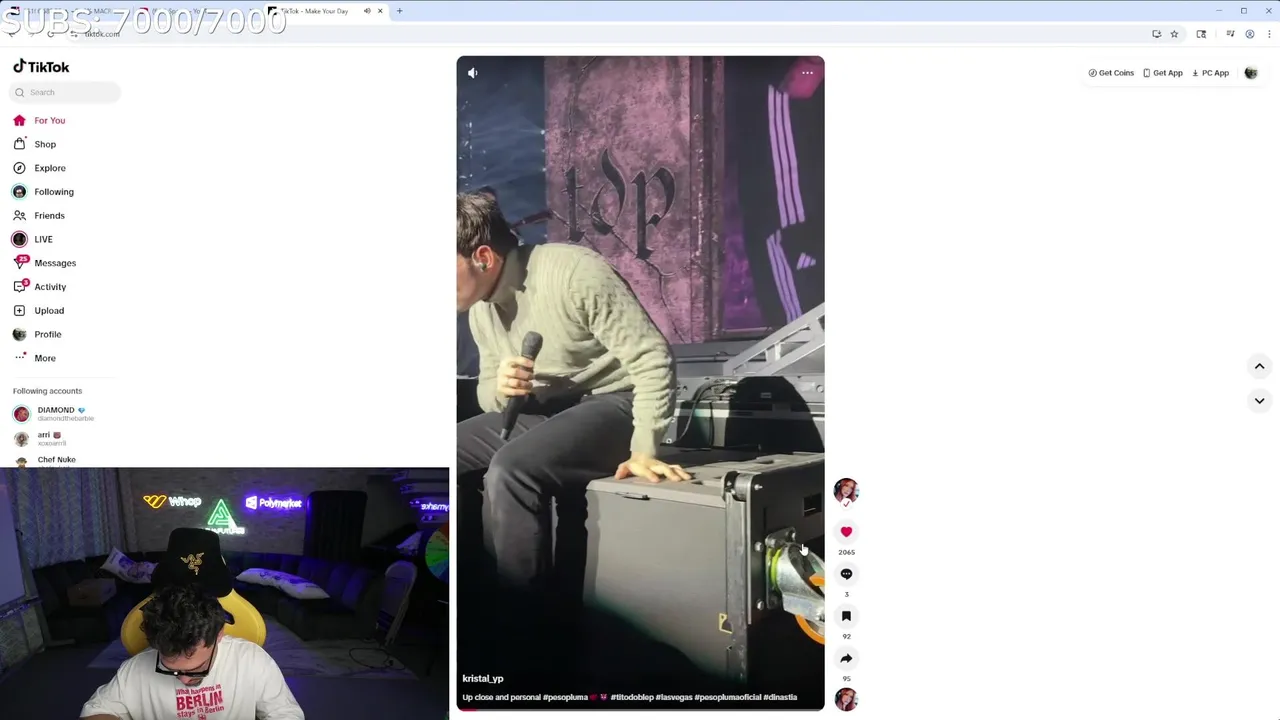1280x720 pixels.
Task: Open the three-dot video options menu
Action: pyautogui.click(x=807, y=72)
